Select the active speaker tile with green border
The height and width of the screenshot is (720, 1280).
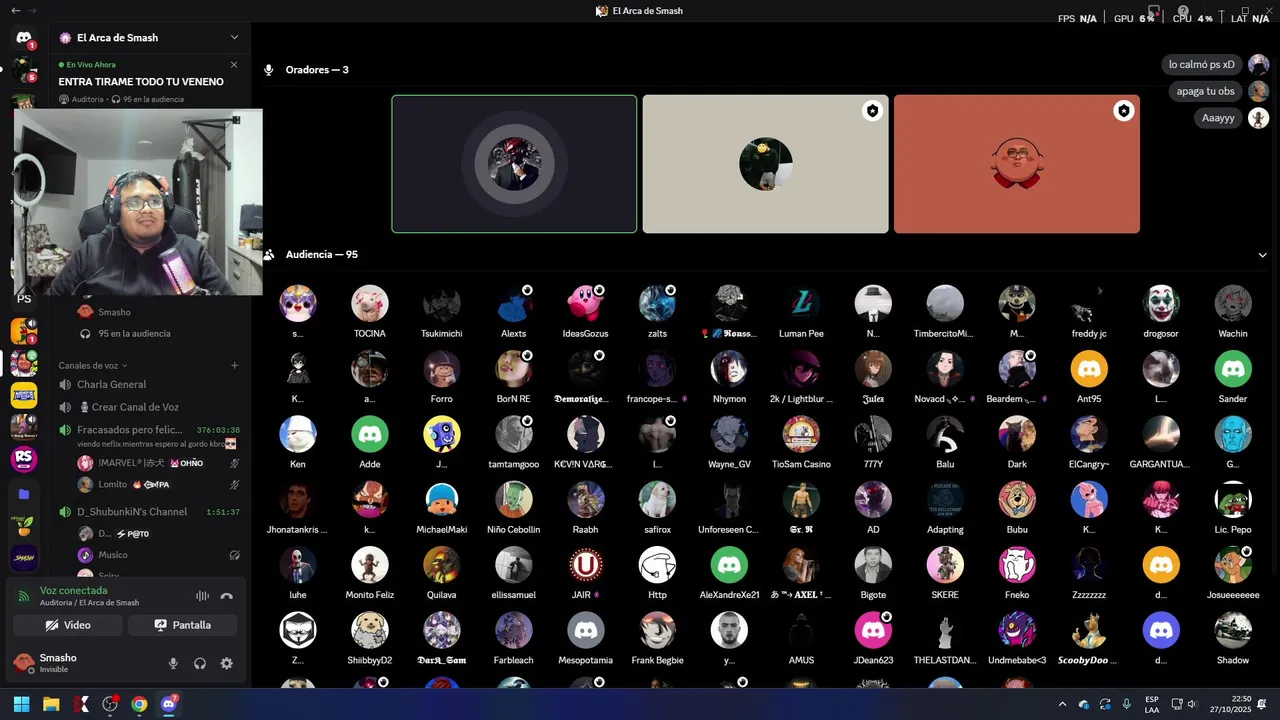[514, 164]
